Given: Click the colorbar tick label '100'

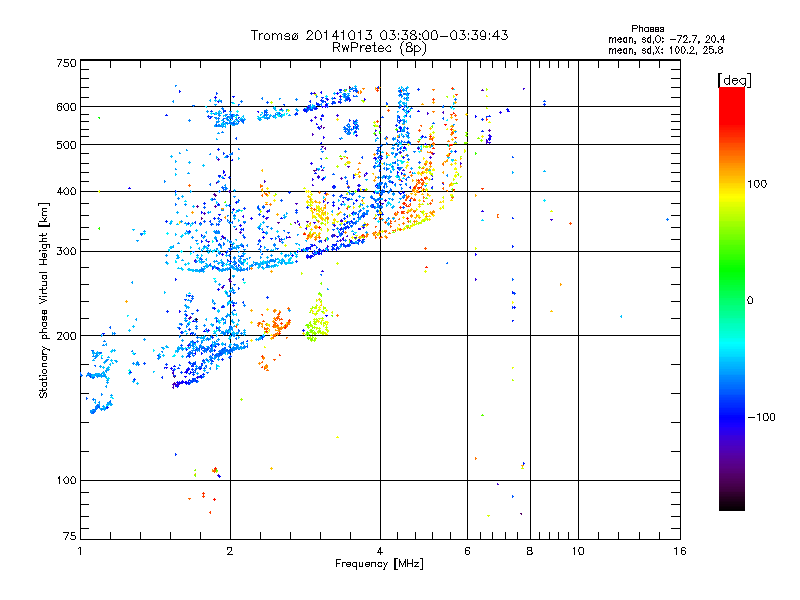Looking at the screenshot, I should [x=757, y=184].
